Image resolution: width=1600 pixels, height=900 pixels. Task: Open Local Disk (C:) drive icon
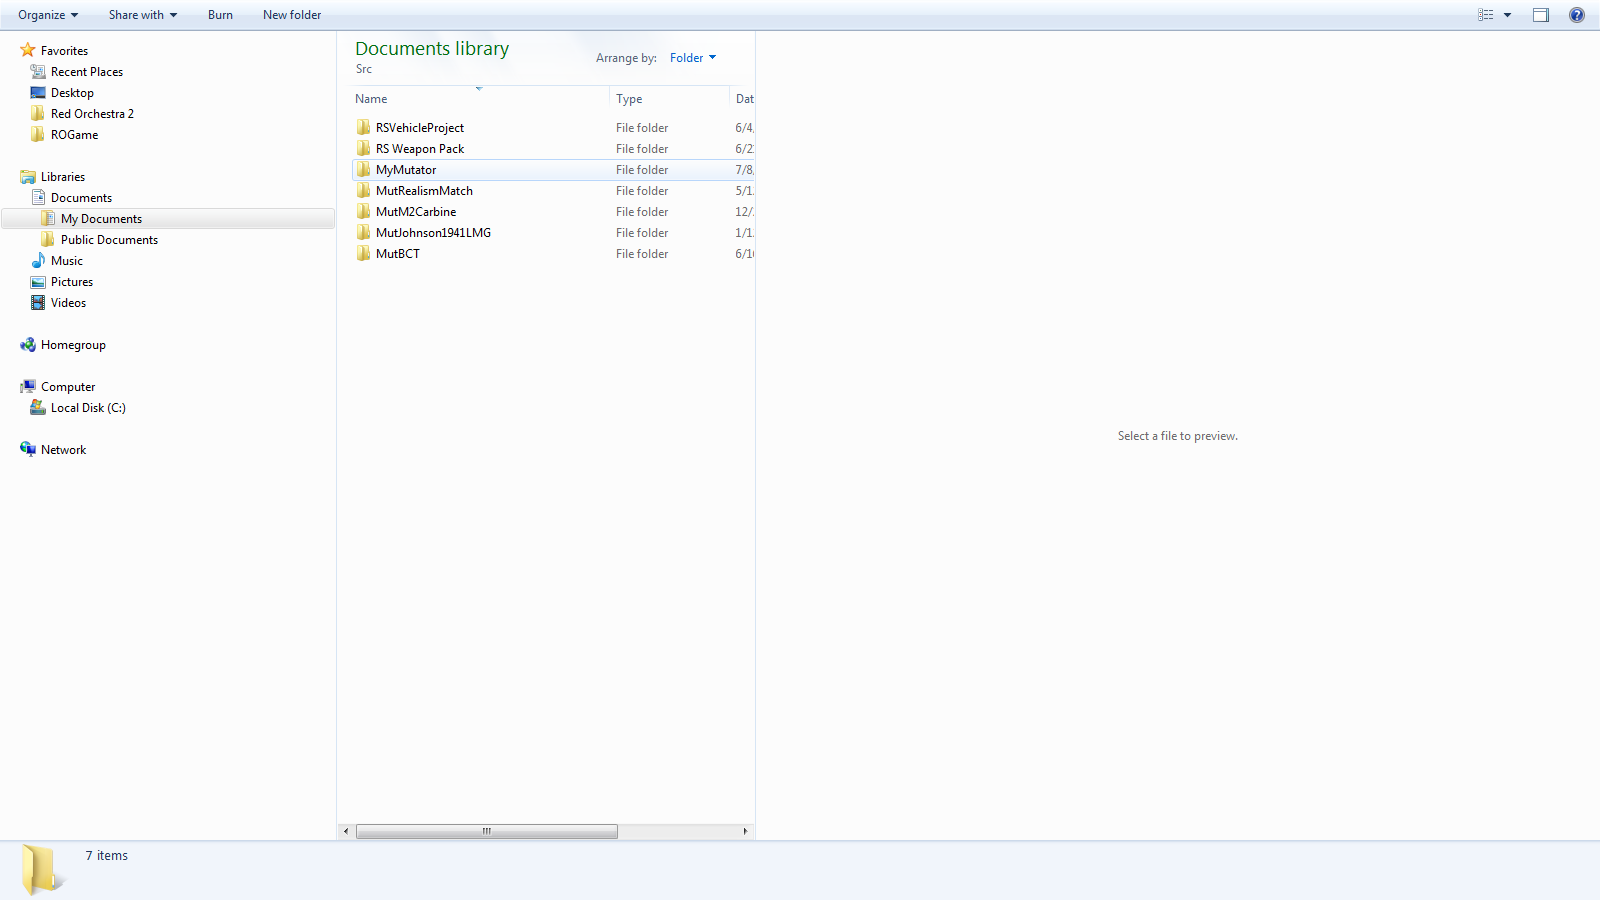pyautogui.click(x=38, y=407)
